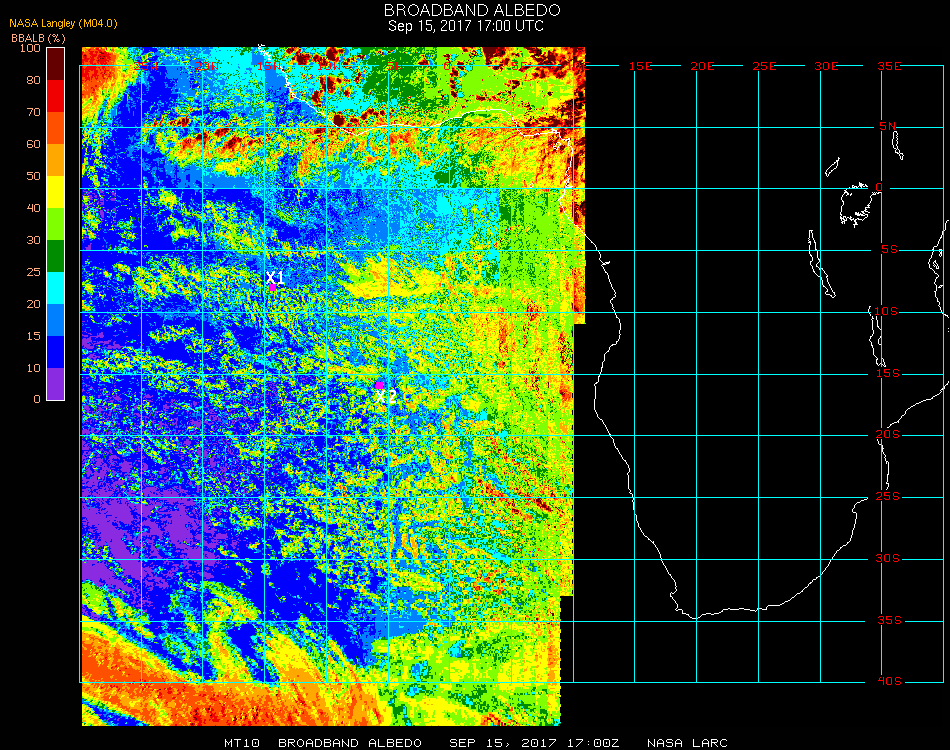Select the dark green 25-30% legend swatch

point(56,256)
